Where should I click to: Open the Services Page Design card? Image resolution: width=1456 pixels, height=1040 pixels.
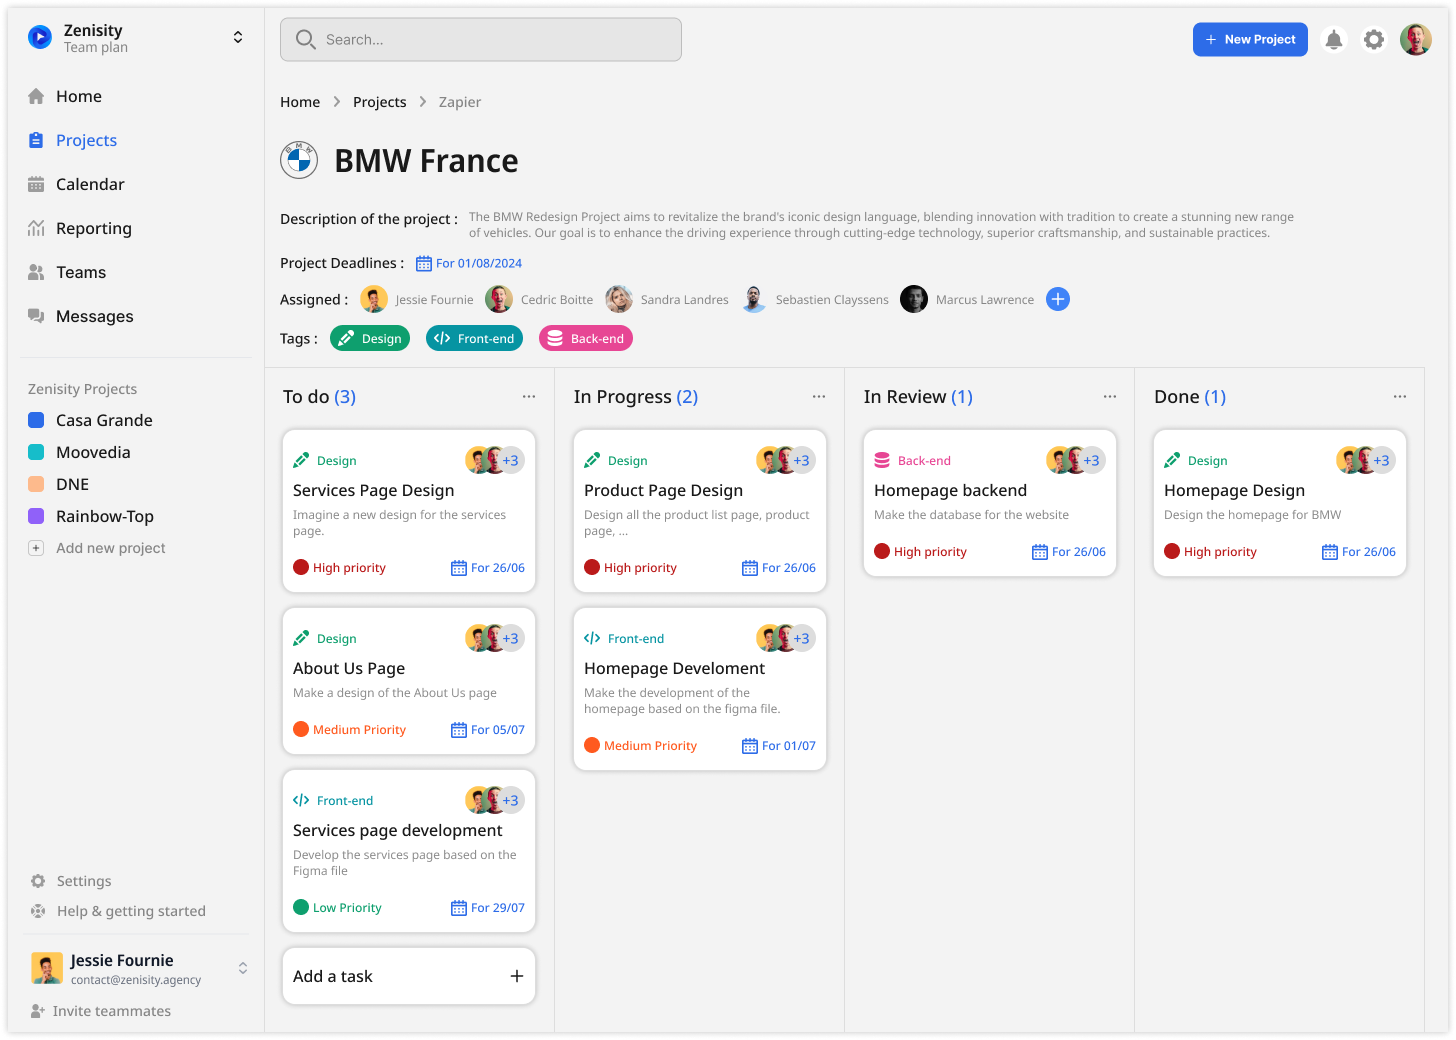pos(409,511)
